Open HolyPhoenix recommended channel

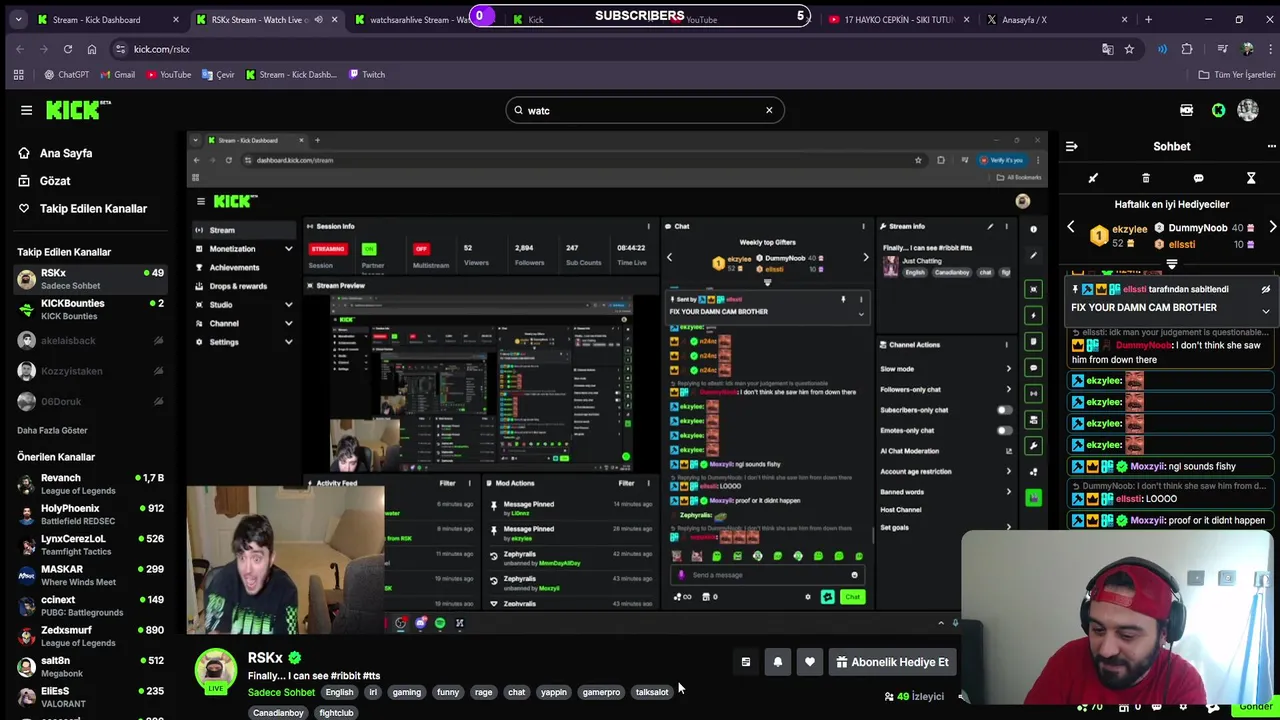pyautogui.click(x=90, y=514)
